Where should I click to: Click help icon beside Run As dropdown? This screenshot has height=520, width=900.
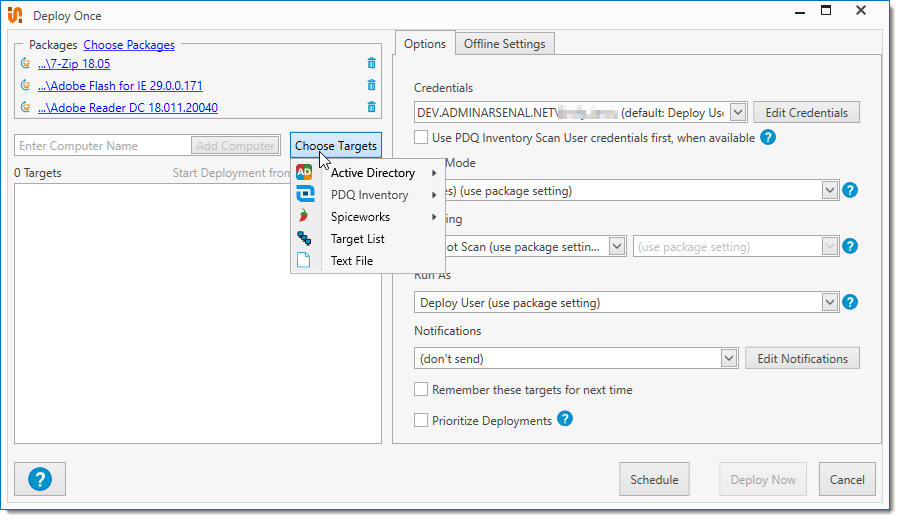click(x=850, y=302)
